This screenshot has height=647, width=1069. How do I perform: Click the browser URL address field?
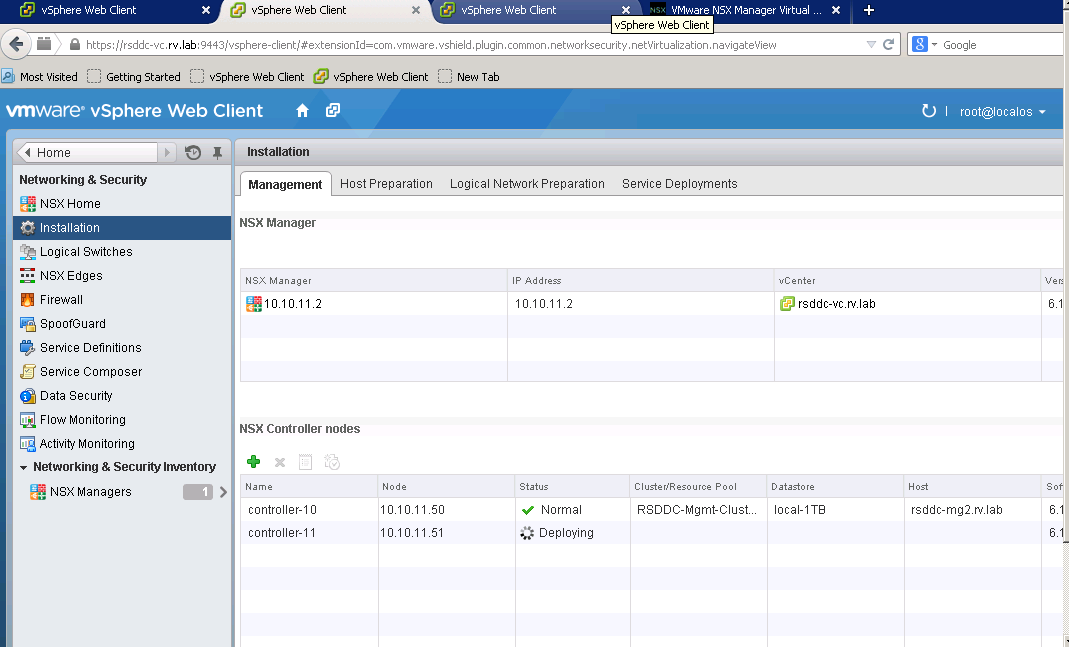(470, 45)
